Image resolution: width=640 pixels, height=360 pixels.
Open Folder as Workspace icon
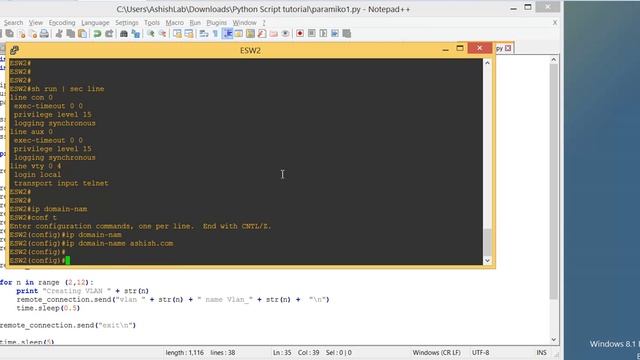coord(273,34)
